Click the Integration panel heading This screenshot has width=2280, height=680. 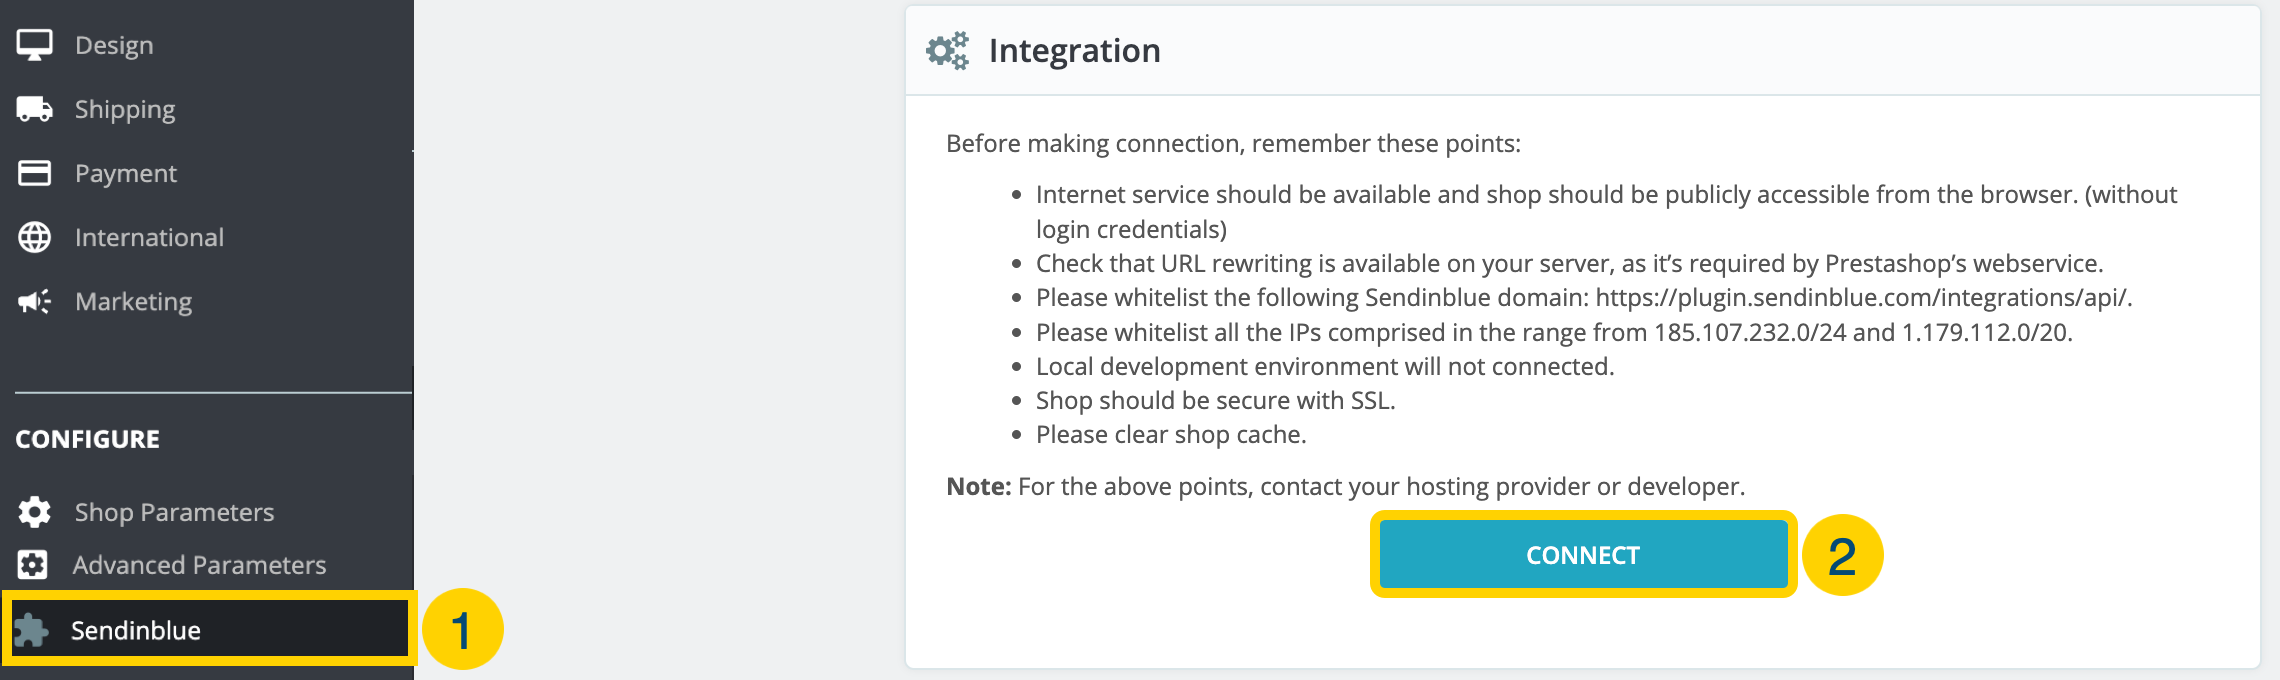click(1075, 51)
